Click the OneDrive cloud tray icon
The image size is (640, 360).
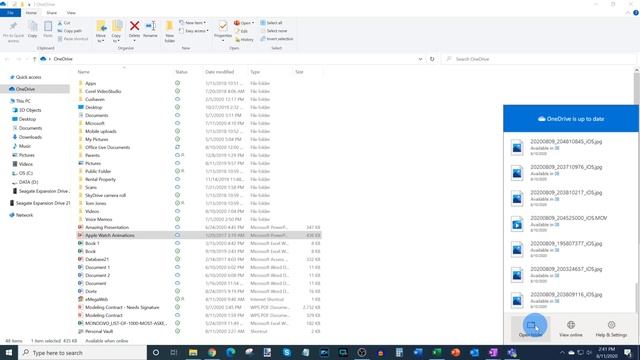pos(572,352)
